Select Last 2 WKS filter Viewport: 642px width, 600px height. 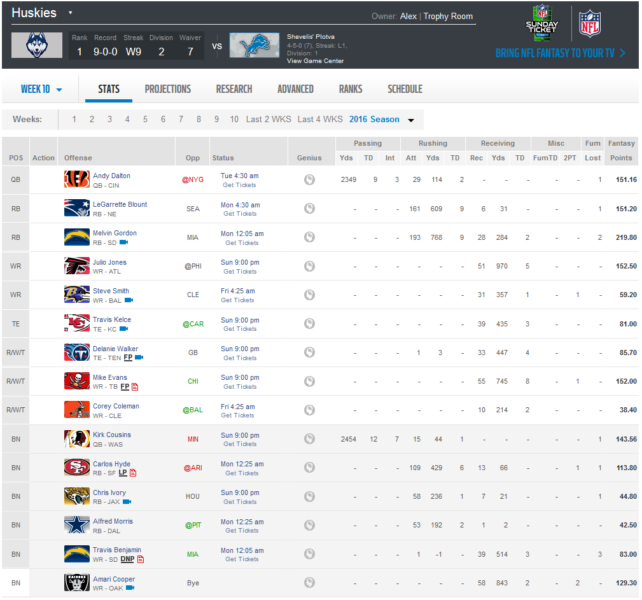[268, 119]
